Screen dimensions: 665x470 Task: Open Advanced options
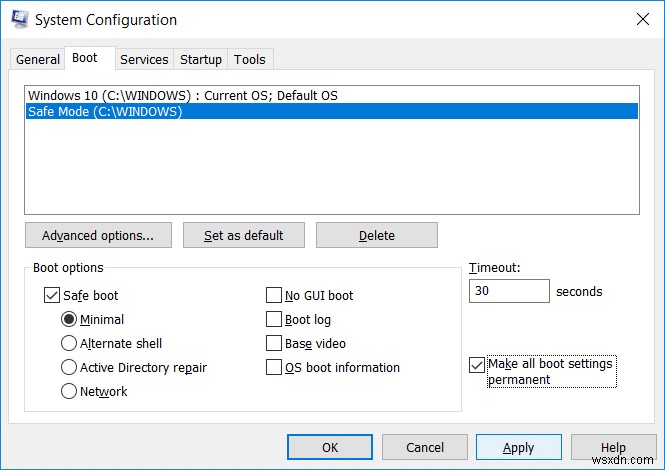pyautogui.click(x=98, y=235)
